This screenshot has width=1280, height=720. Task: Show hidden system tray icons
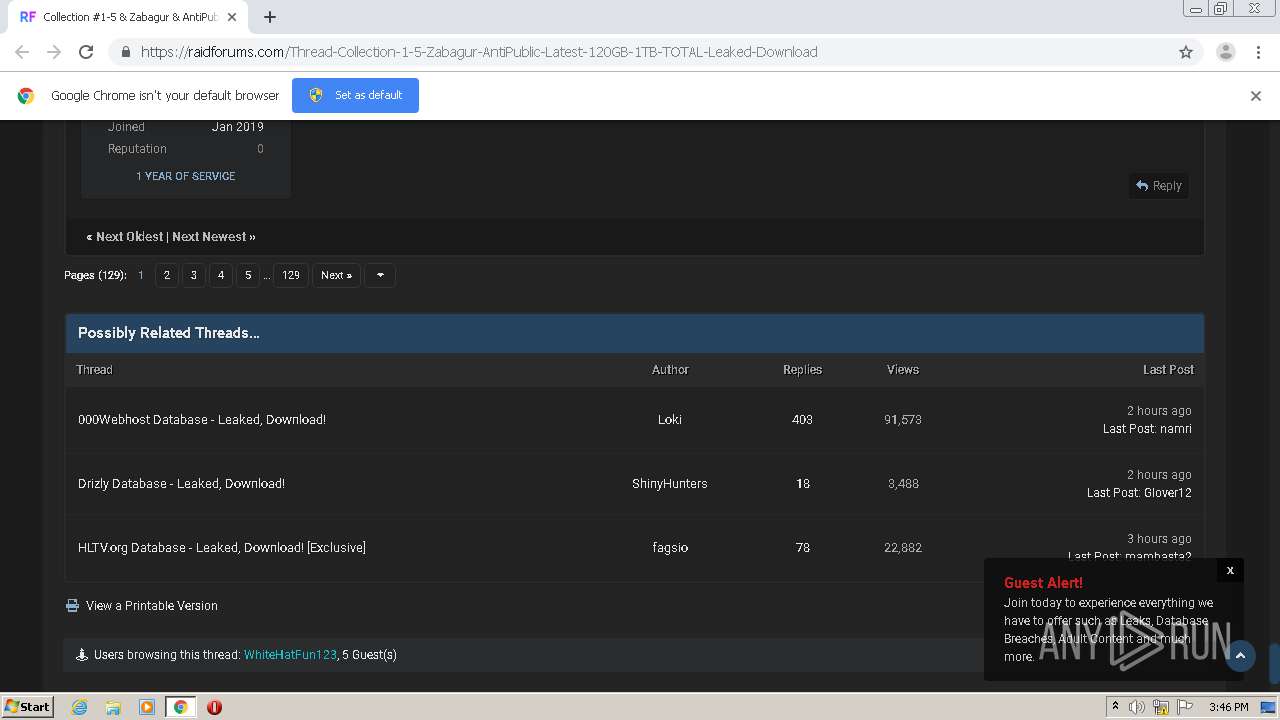click(x=1115, y=706)
